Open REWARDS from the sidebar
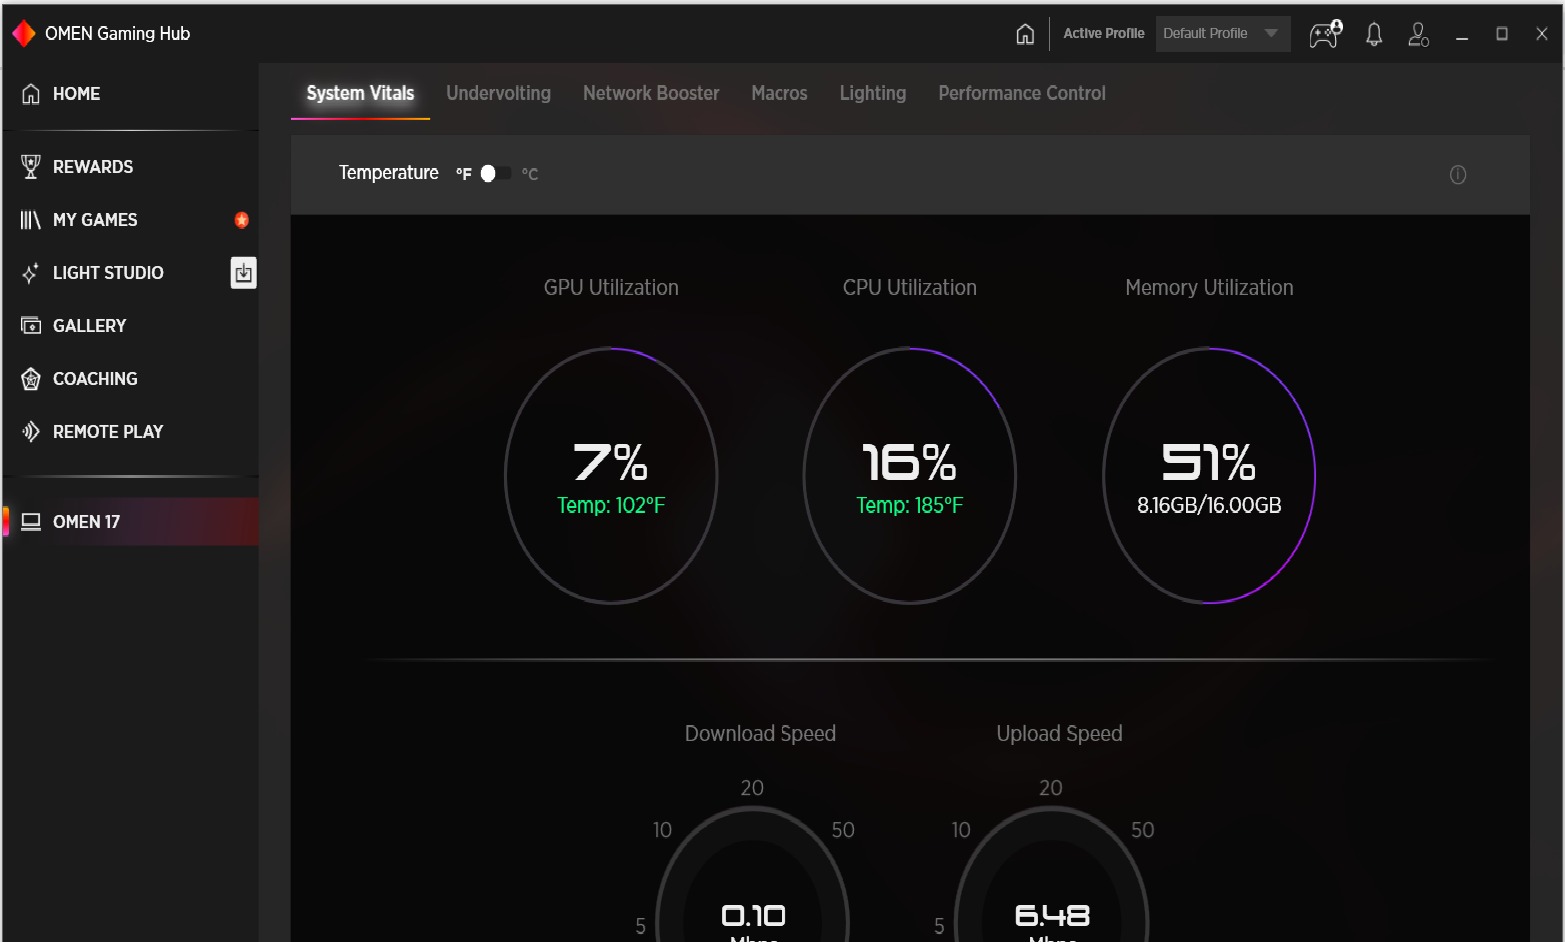This screenshot has width=1565, height=942. pos(130,167)
